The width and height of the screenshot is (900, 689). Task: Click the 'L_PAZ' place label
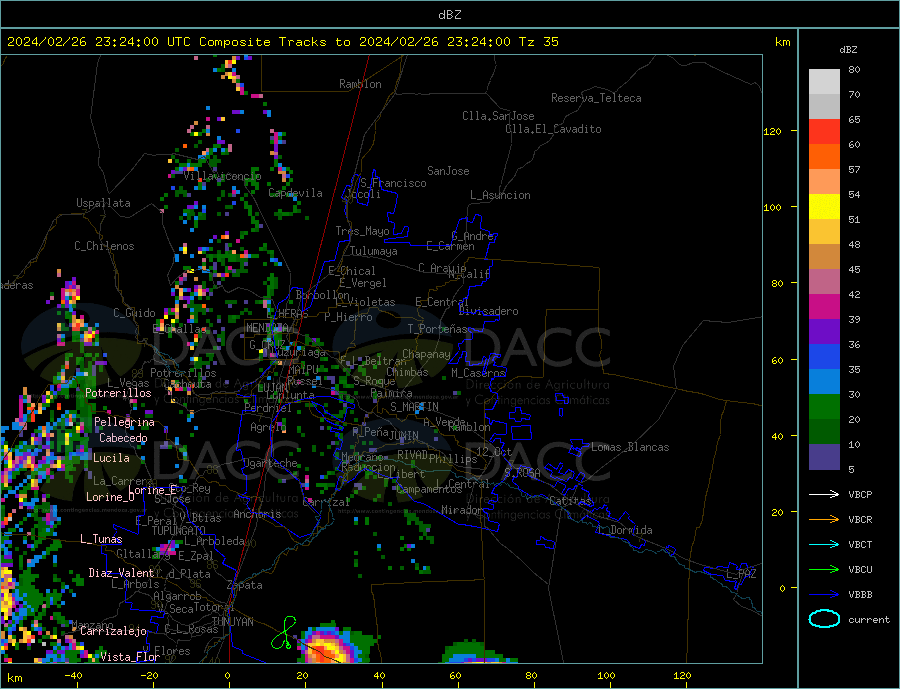click(741, 574)
